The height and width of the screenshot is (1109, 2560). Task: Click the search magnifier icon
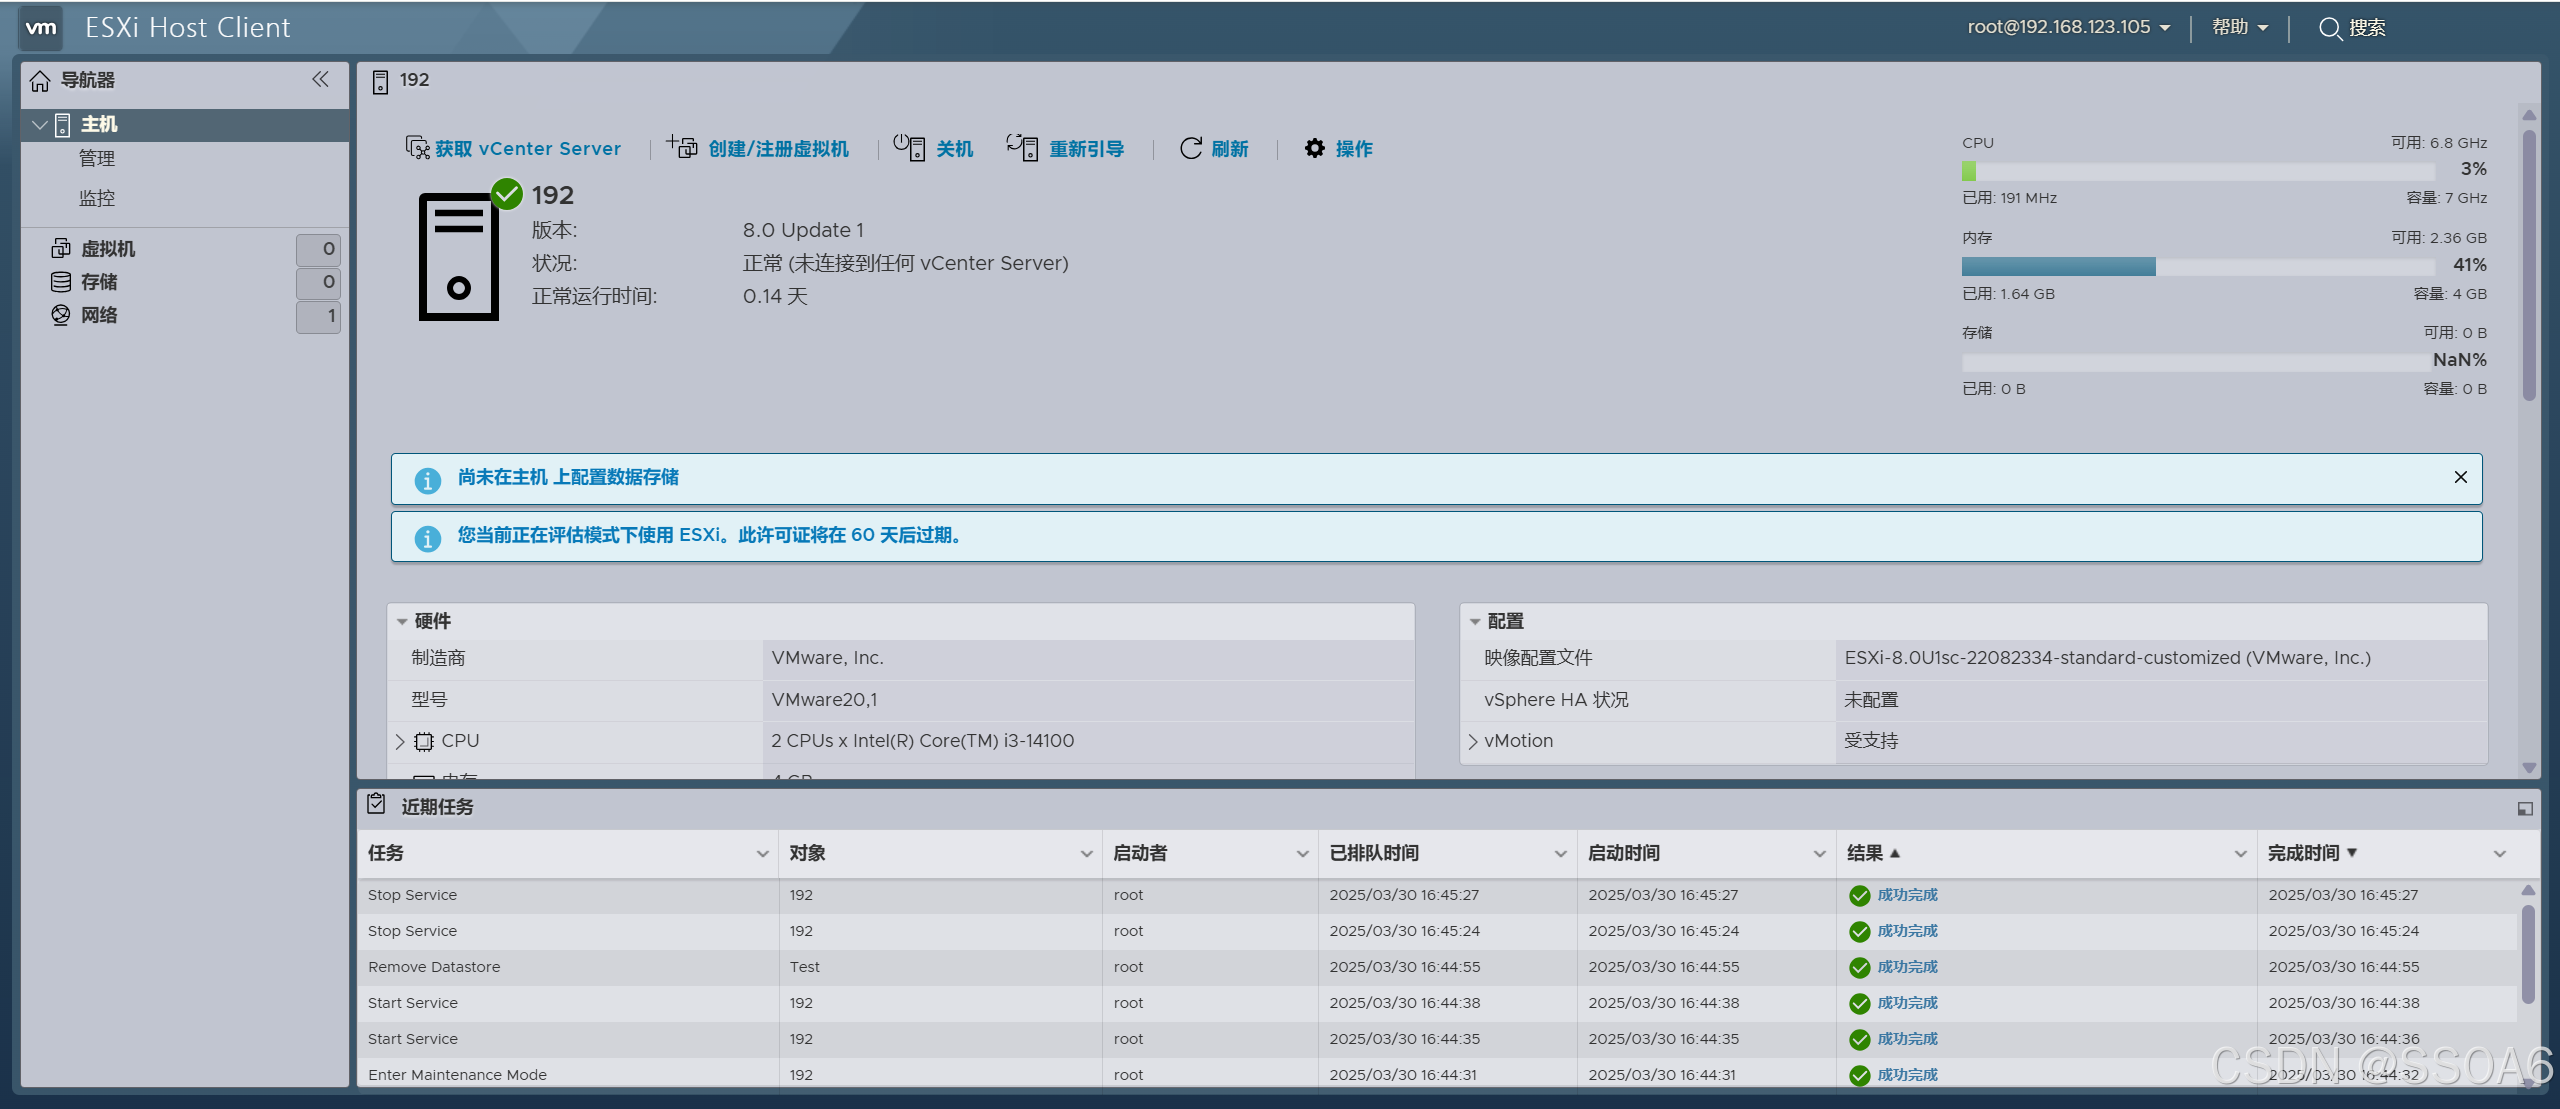click(x=2329, y=28)
